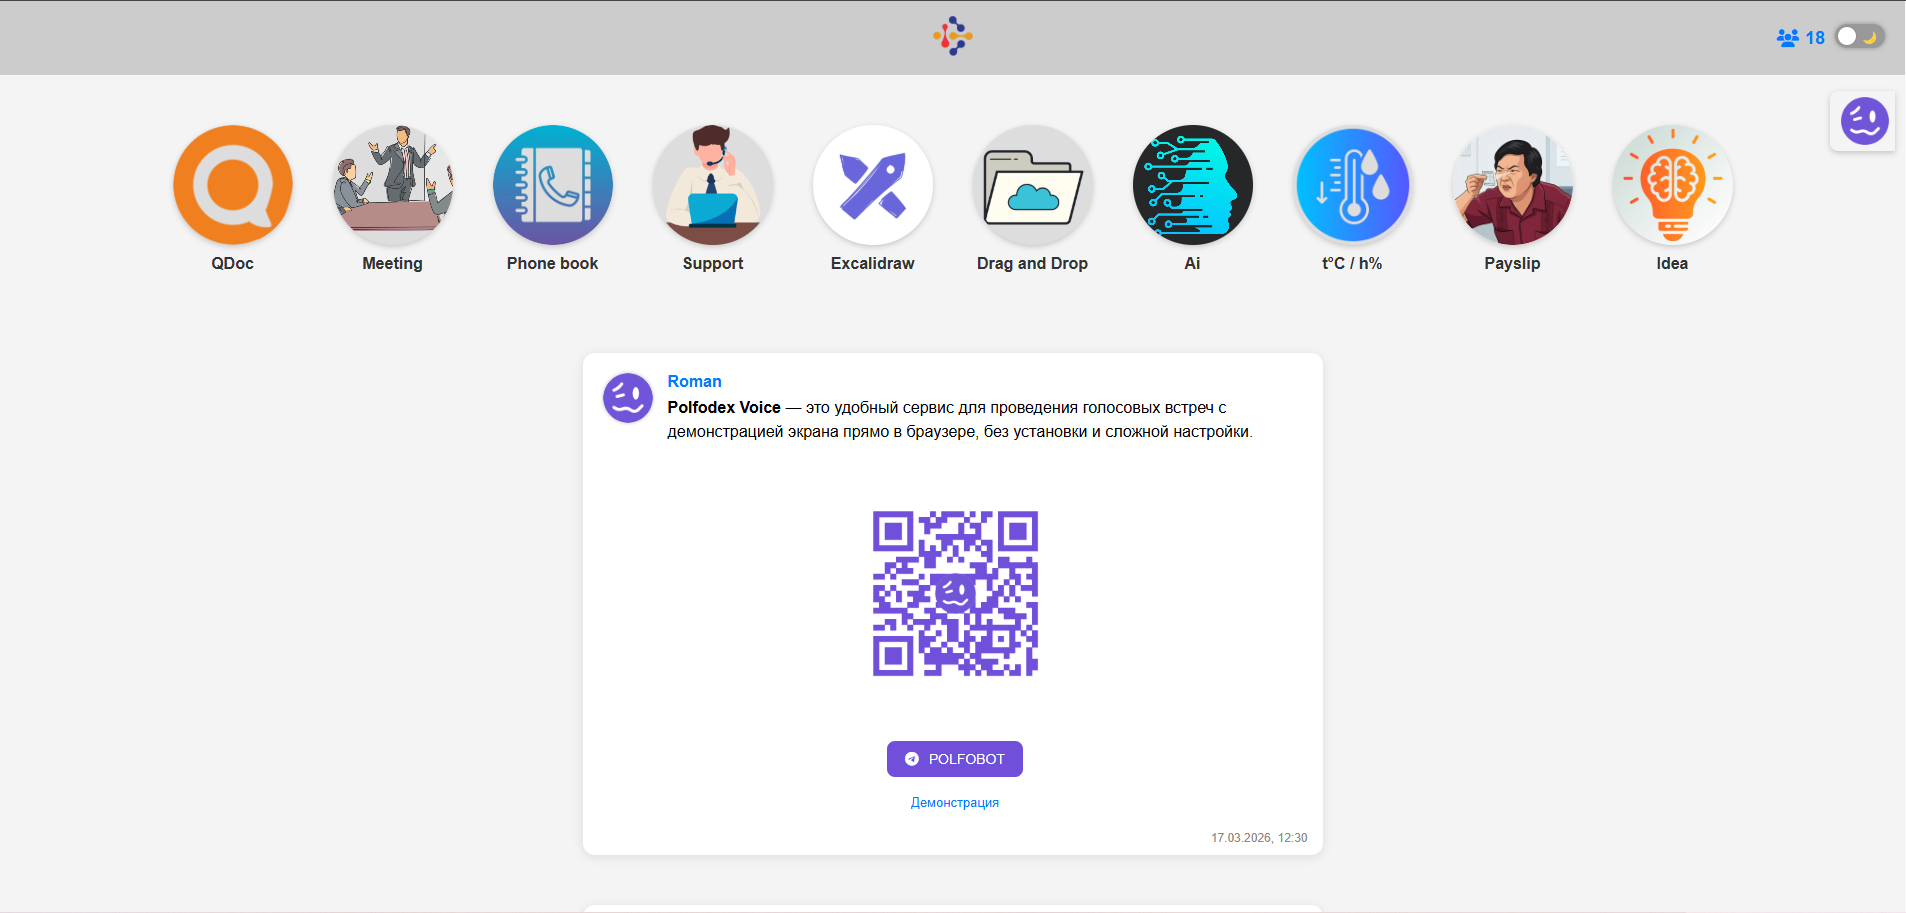This screenshot has height=913, width=1906.
Task: Open the t°C / h% thermometer icon
Action: [1353, 185]
